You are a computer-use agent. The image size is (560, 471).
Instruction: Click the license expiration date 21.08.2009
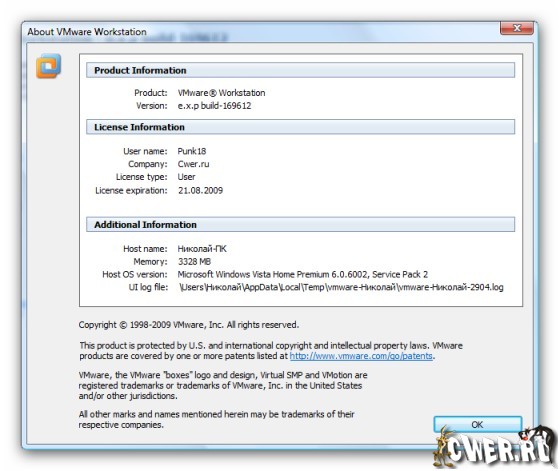pos(200,191)
